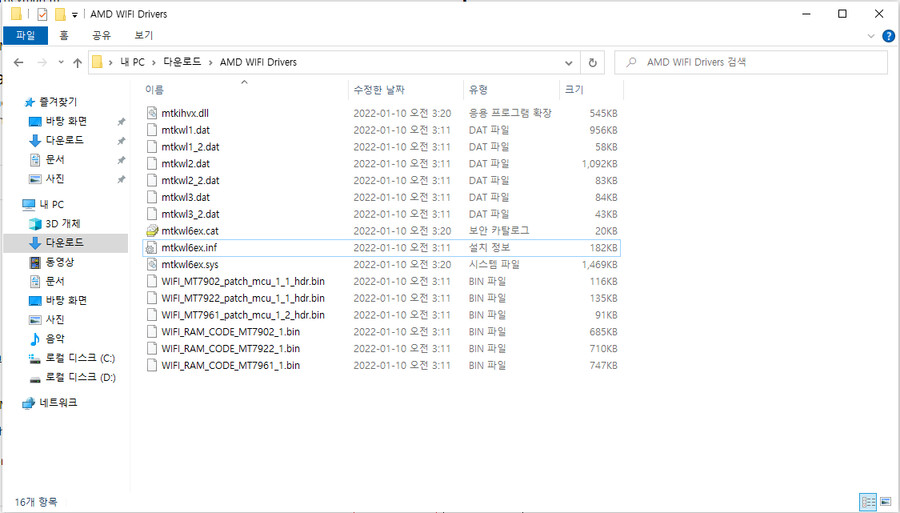Expand breadcrumb chevron after 내 PC
Screen dimensions: 900x513
(154, 63)
